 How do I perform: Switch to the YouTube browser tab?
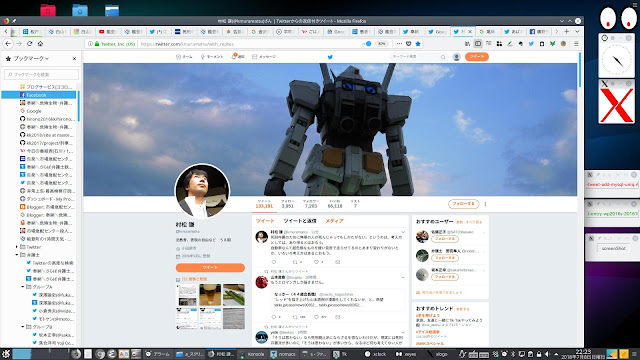[108, 31]
